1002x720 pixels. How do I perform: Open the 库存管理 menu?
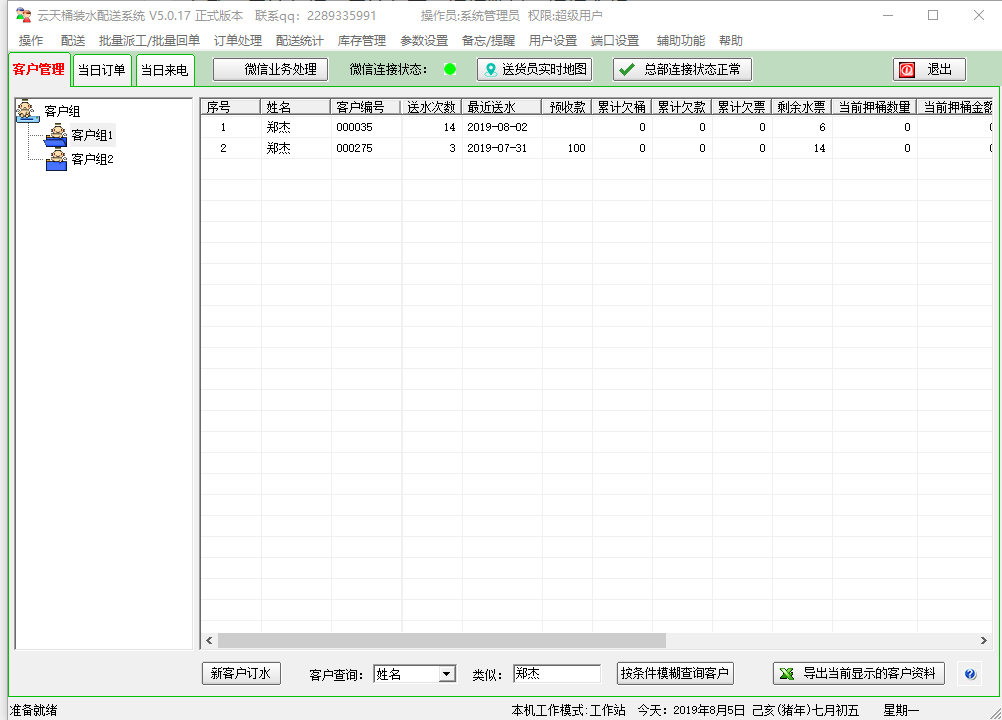[362, 40]
